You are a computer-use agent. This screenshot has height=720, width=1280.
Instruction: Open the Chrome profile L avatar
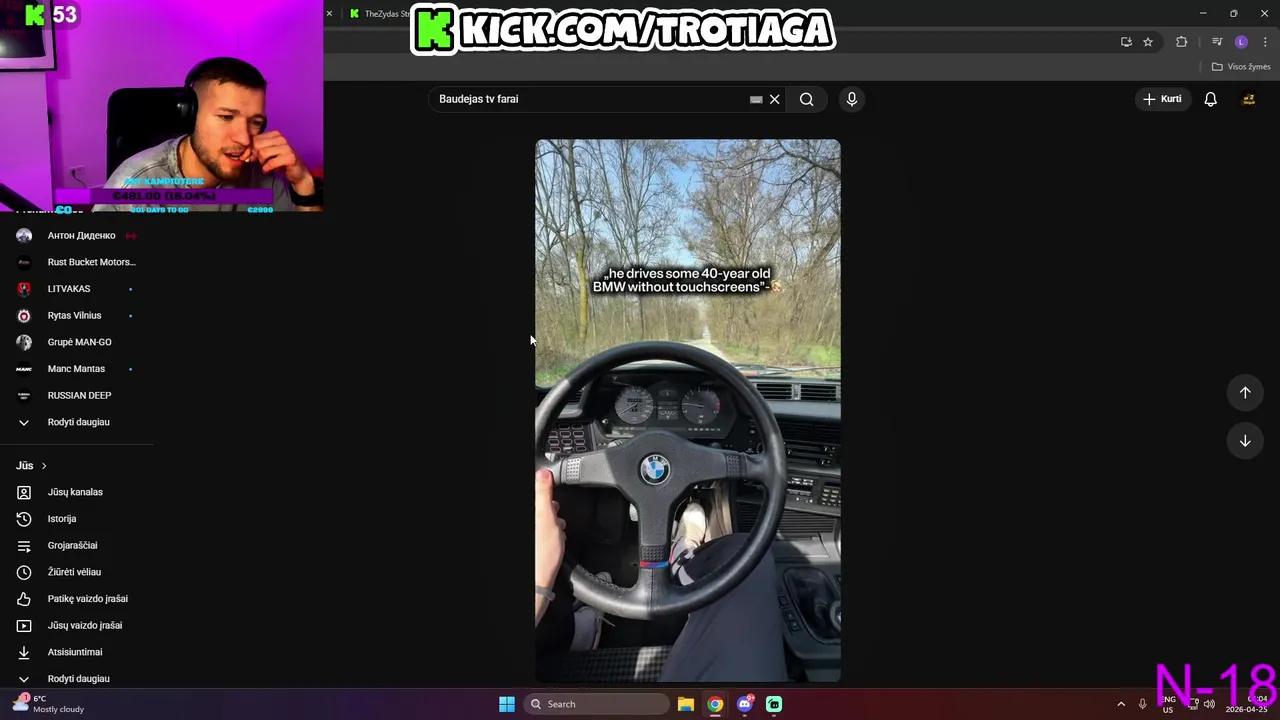click(1241, 42)
